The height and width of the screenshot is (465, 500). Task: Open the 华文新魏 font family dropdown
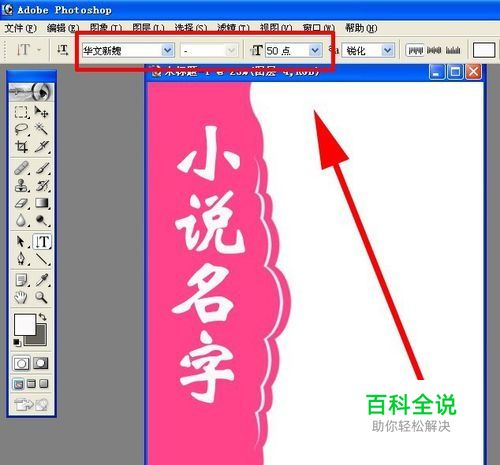tap(168, 51)
